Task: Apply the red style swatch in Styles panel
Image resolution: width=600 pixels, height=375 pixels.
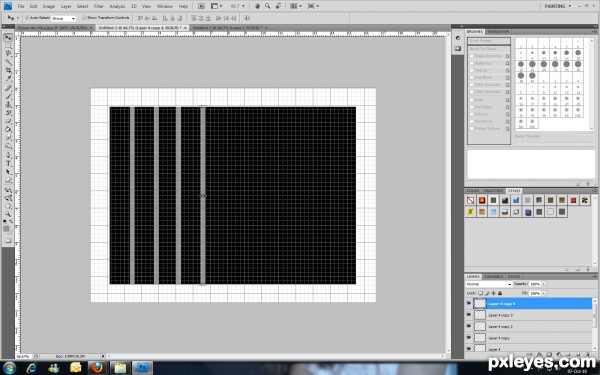Action: [x=573, y=200]
